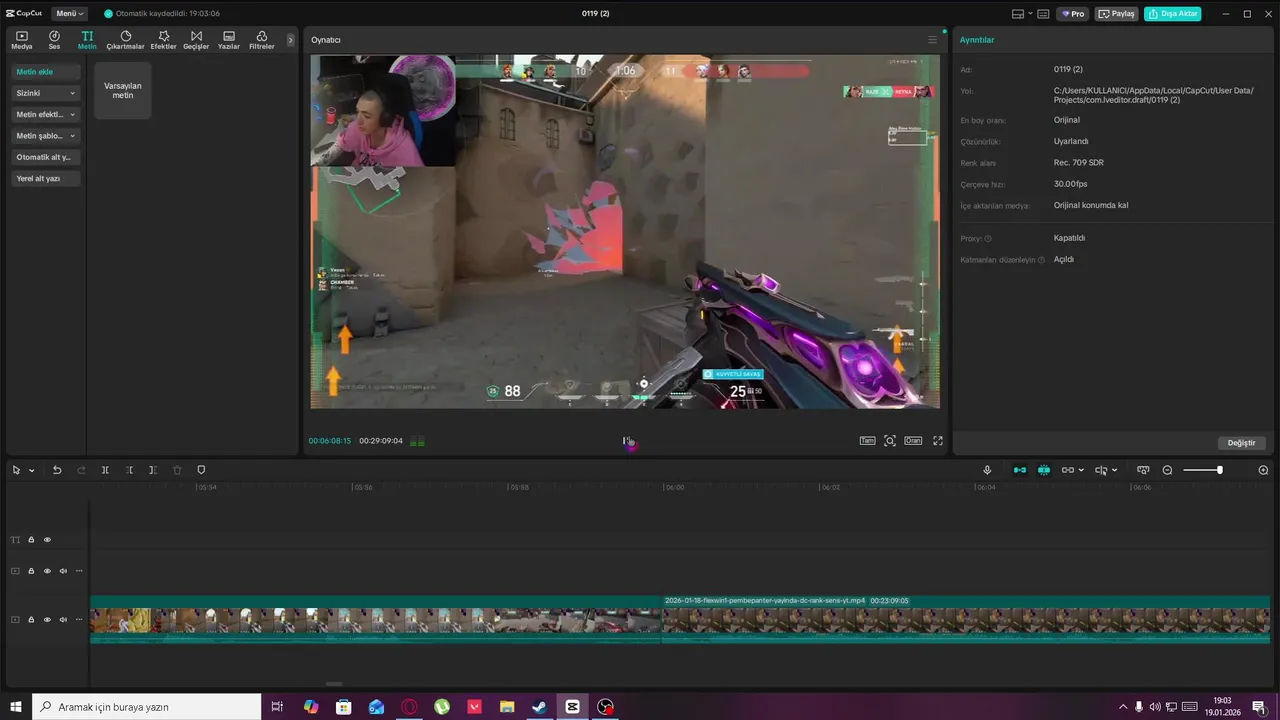Lock the text track

[31, 540]
